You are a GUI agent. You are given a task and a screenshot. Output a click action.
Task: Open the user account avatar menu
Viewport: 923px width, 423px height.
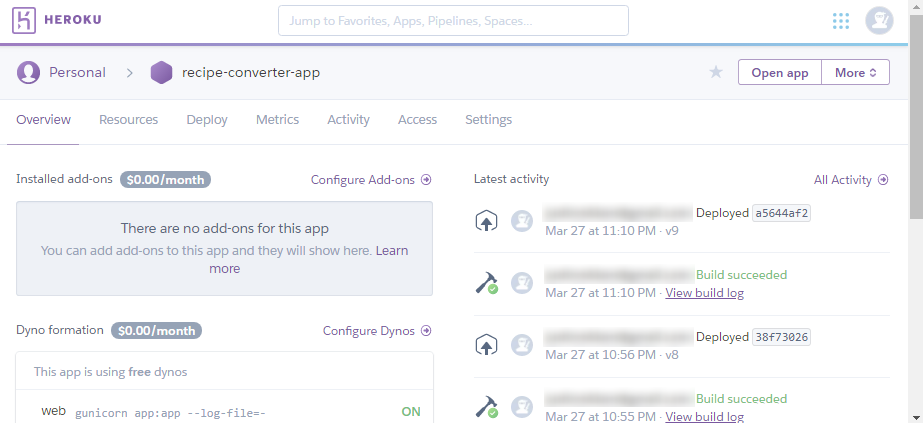(879, 21)
